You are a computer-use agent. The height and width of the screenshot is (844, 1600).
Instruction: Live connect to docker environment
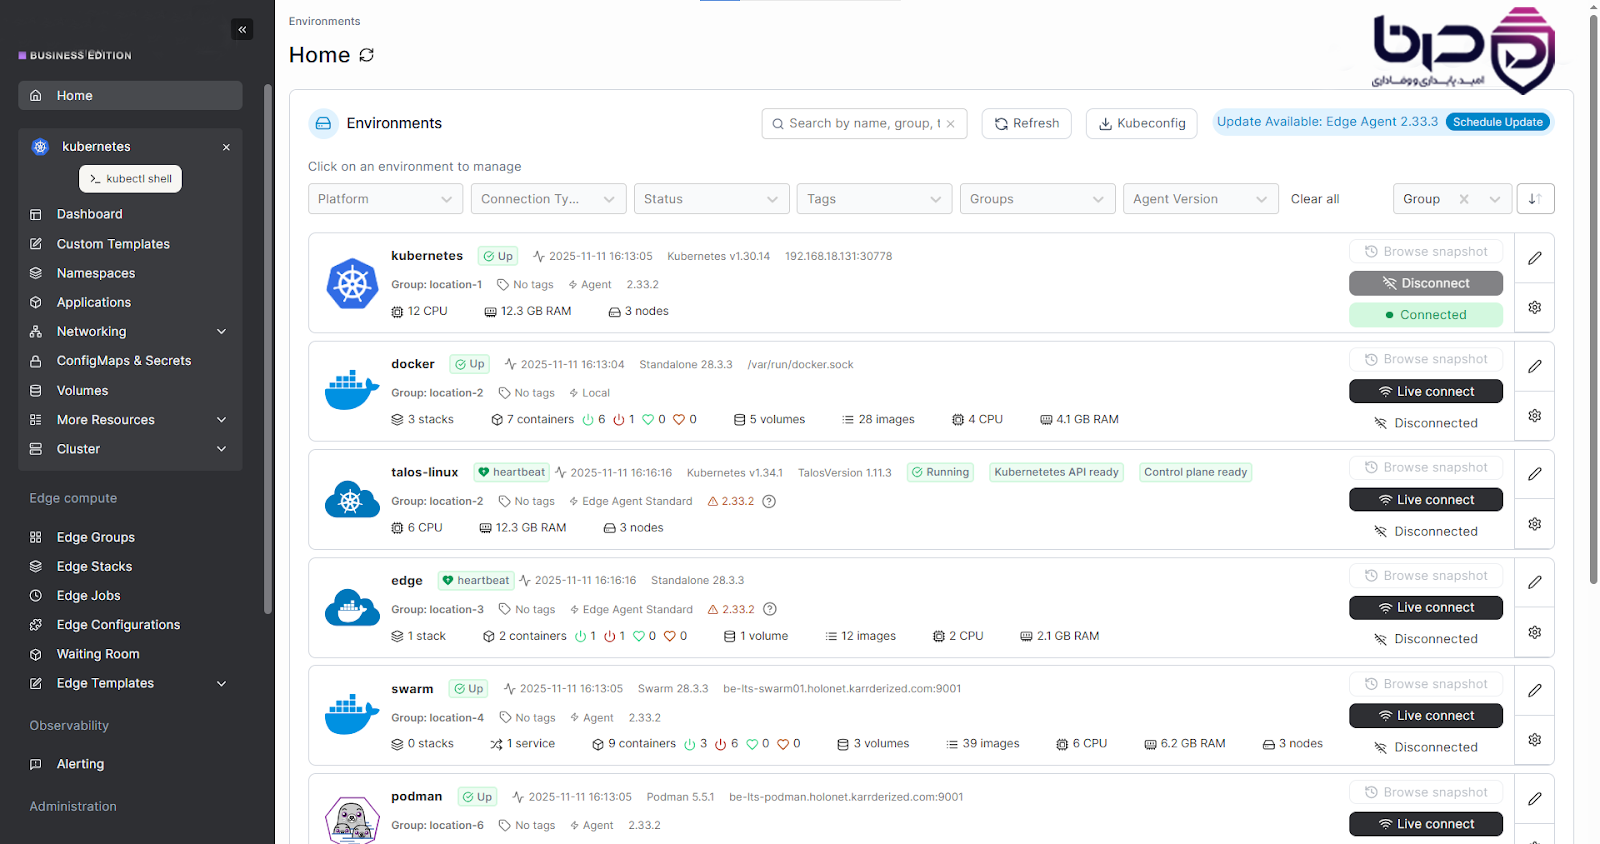click(x=1425, y=391)
